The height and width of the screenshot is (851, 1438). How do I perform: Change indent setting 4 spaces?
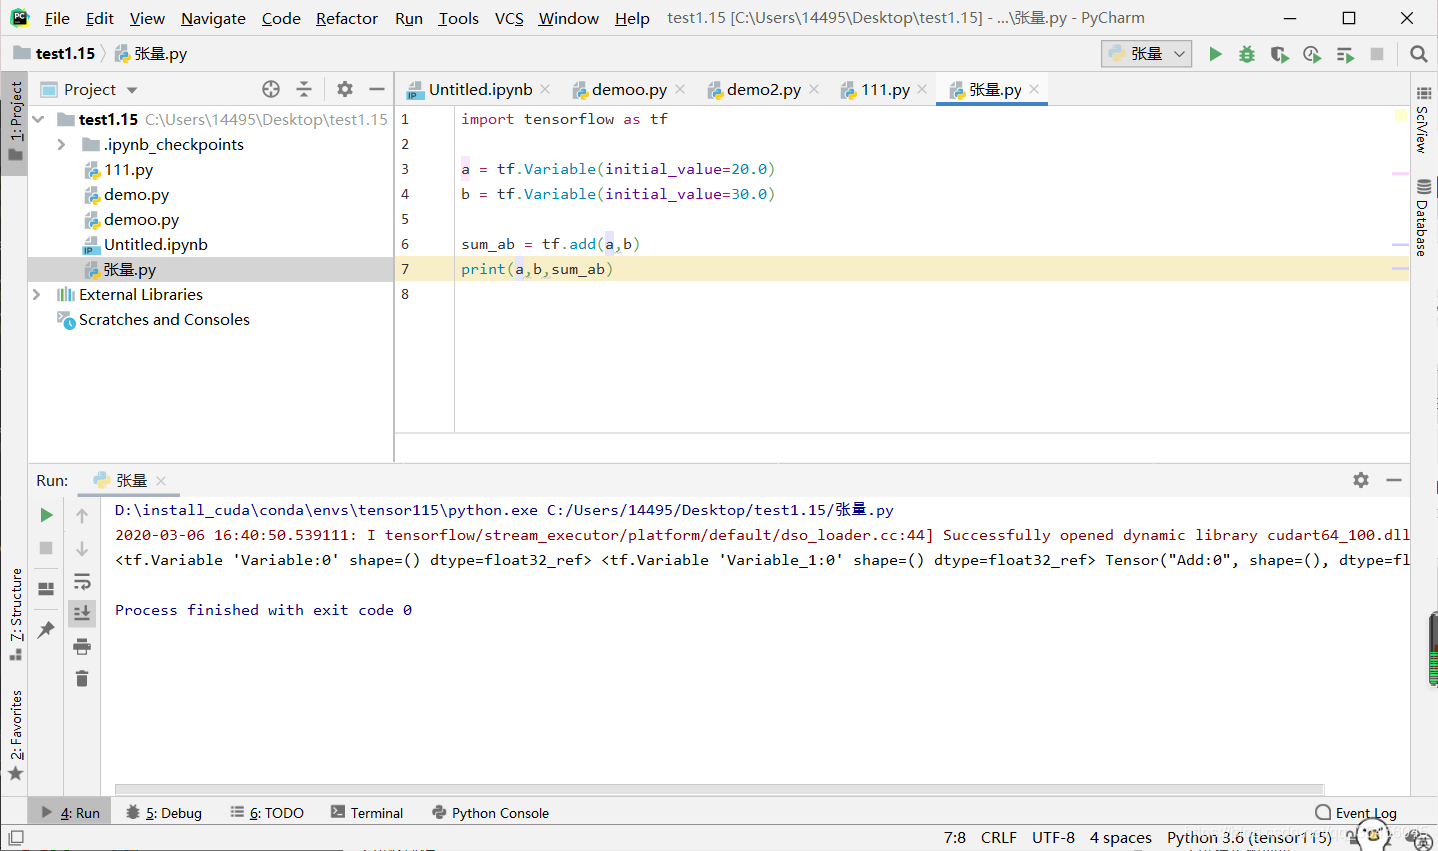point(1120,837)
